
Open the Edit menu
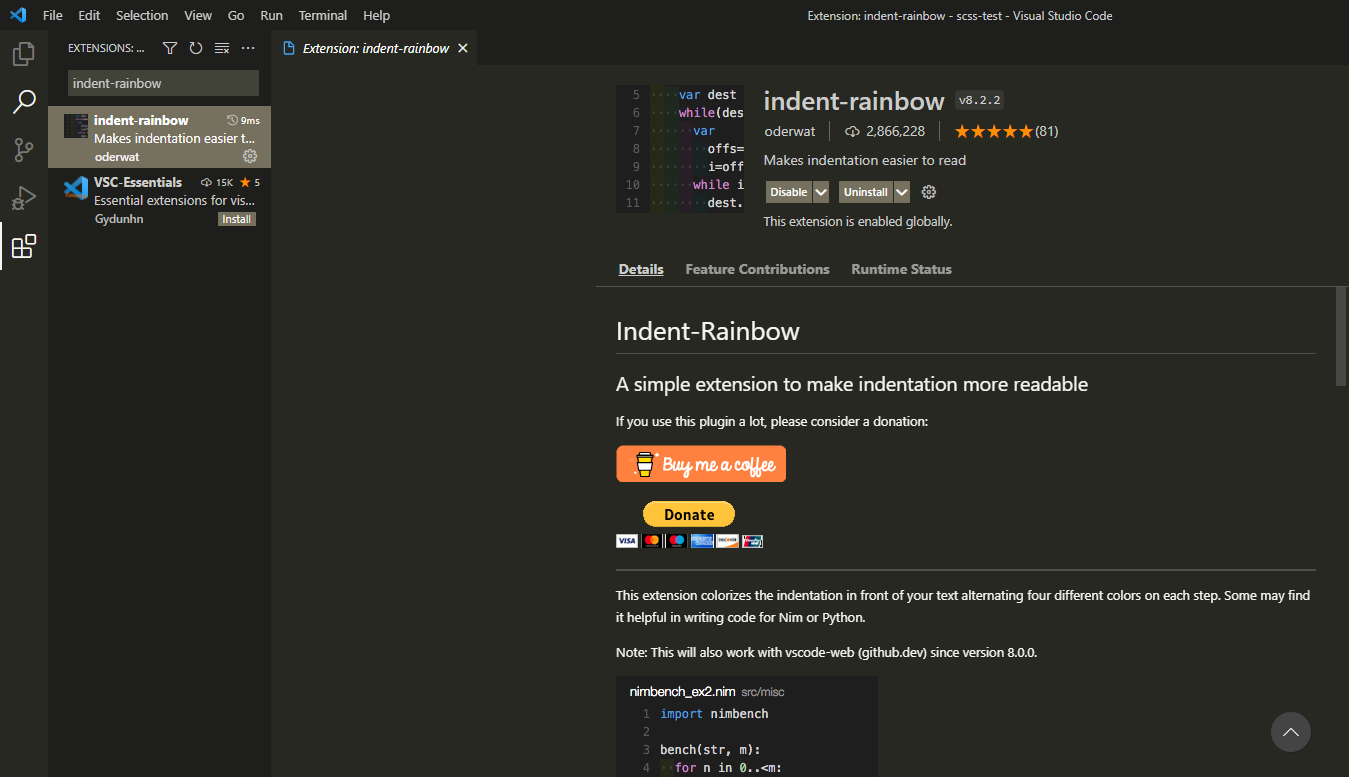pos(89,15)
